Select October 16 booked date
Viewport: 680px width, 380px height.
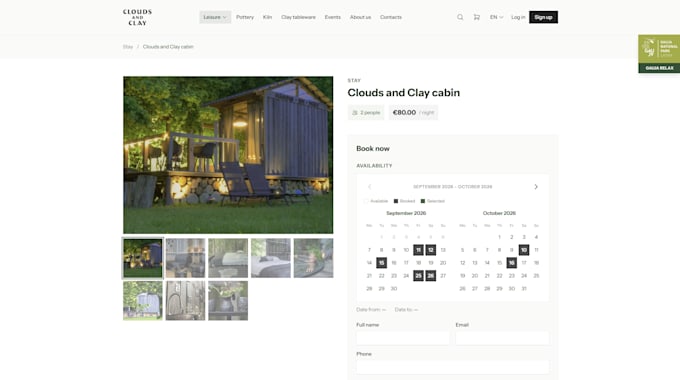click(x=512, y=263)
